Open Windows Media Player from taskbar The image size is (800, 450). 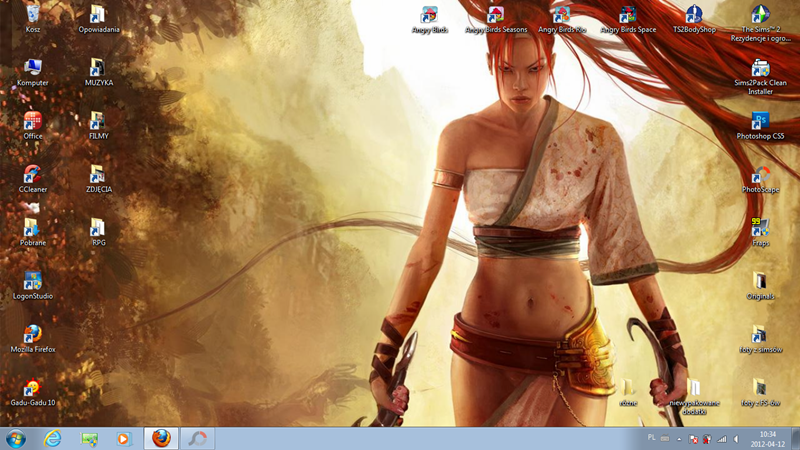[124, 439]
